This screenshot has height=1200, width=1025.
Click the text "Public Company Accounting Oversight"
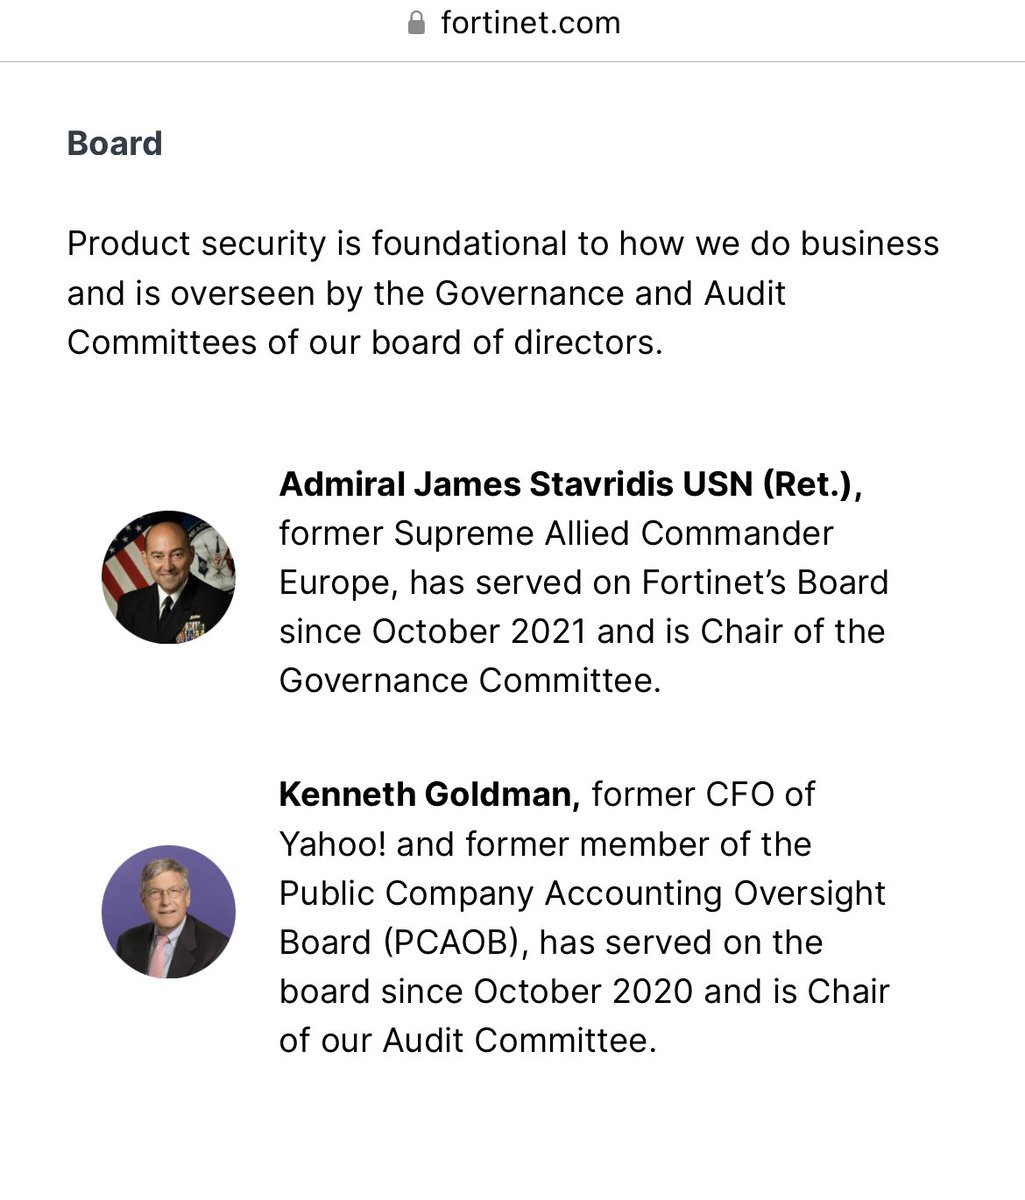click(582, 893)
